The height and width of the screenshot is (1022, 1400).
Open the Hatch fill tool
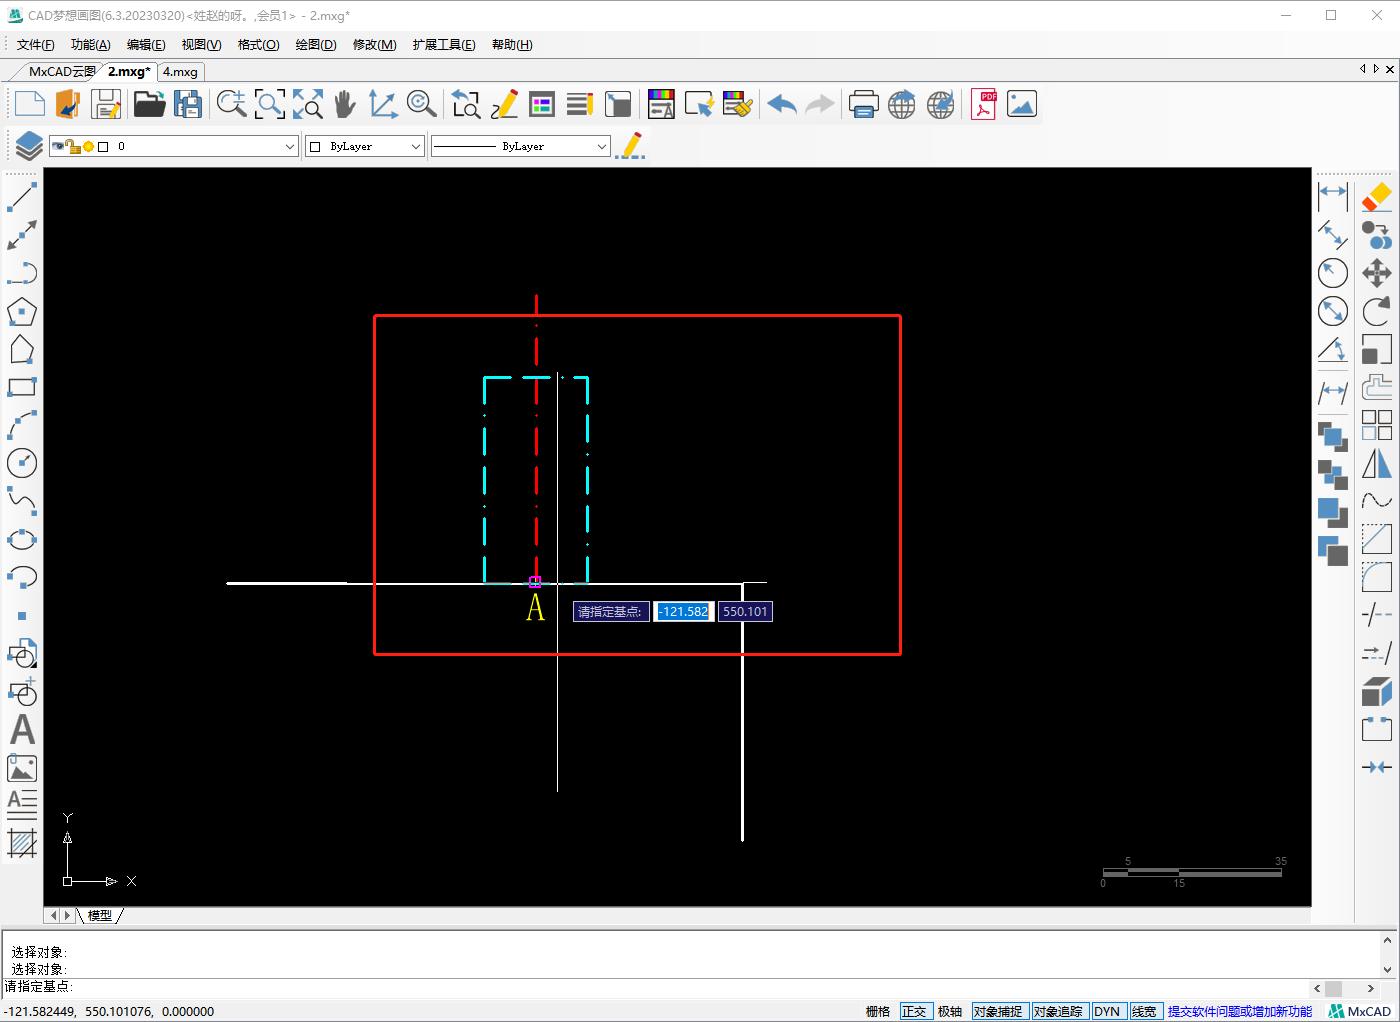[22, 844]
